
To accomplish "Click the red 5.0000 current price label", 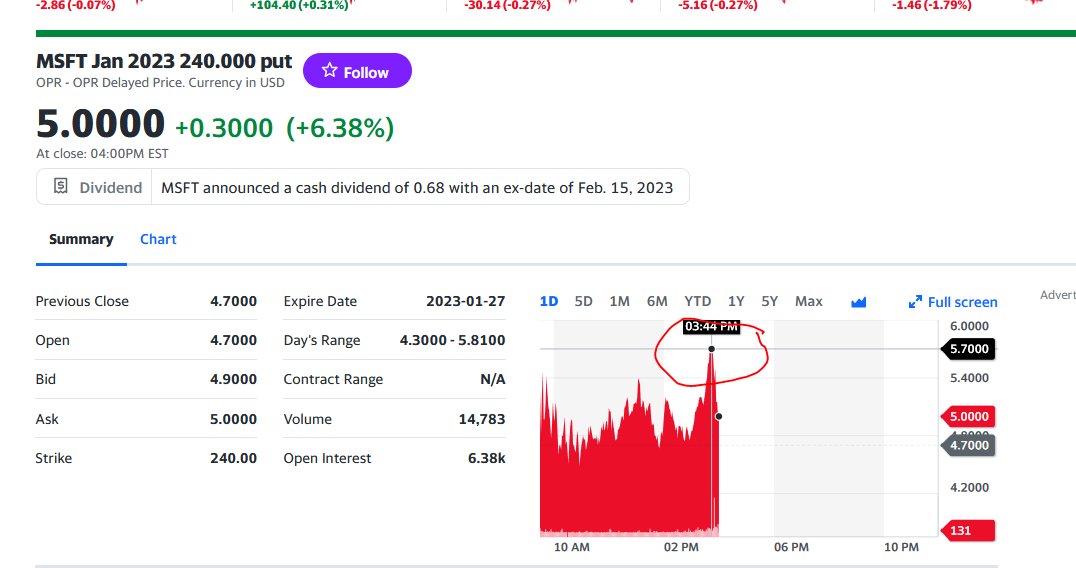I will [968, 416].
